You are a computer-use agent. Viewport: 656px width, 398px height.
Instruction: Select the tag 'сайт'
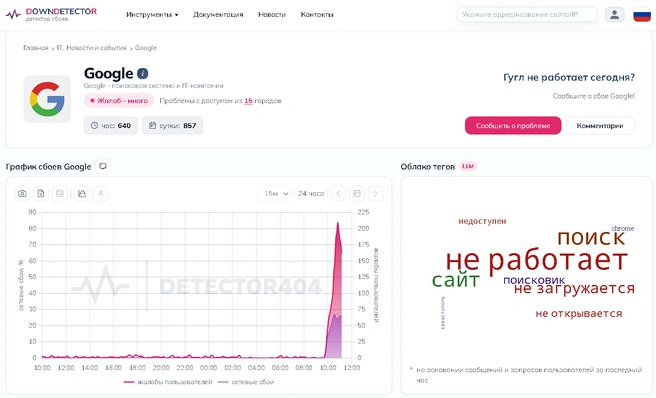456,280
